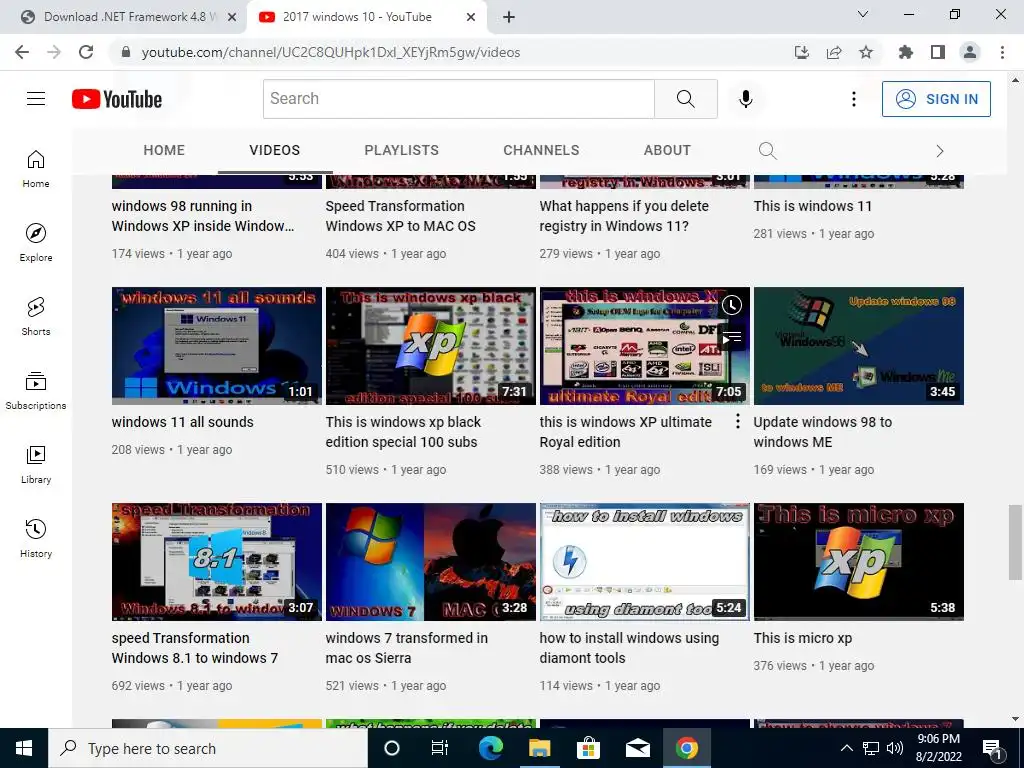Image resolution: width=1024 pixels, height=768 pixels.
Task: Open the CHANNELS tab
Action: [541, 150]
